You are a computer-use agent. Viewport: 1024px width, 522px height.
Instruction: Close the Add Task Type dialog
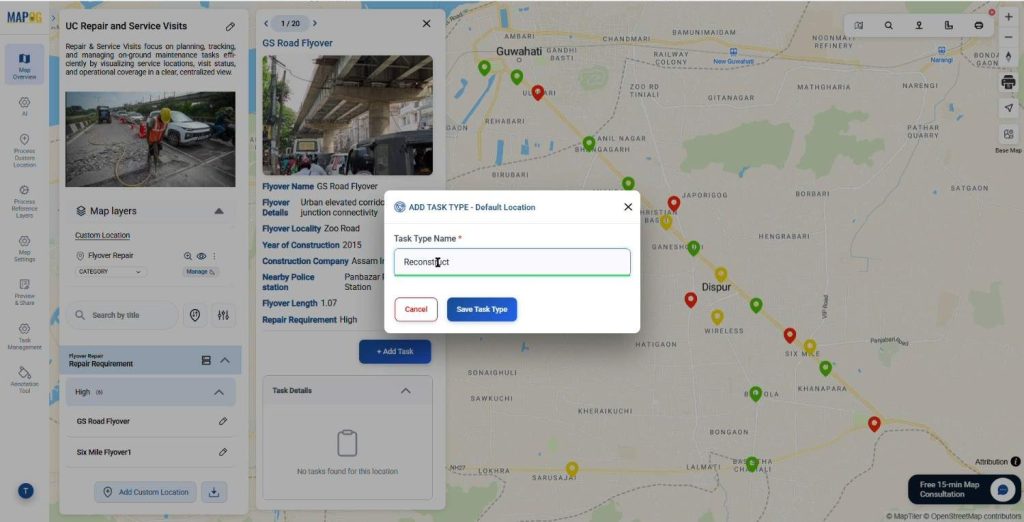[628, 206]
